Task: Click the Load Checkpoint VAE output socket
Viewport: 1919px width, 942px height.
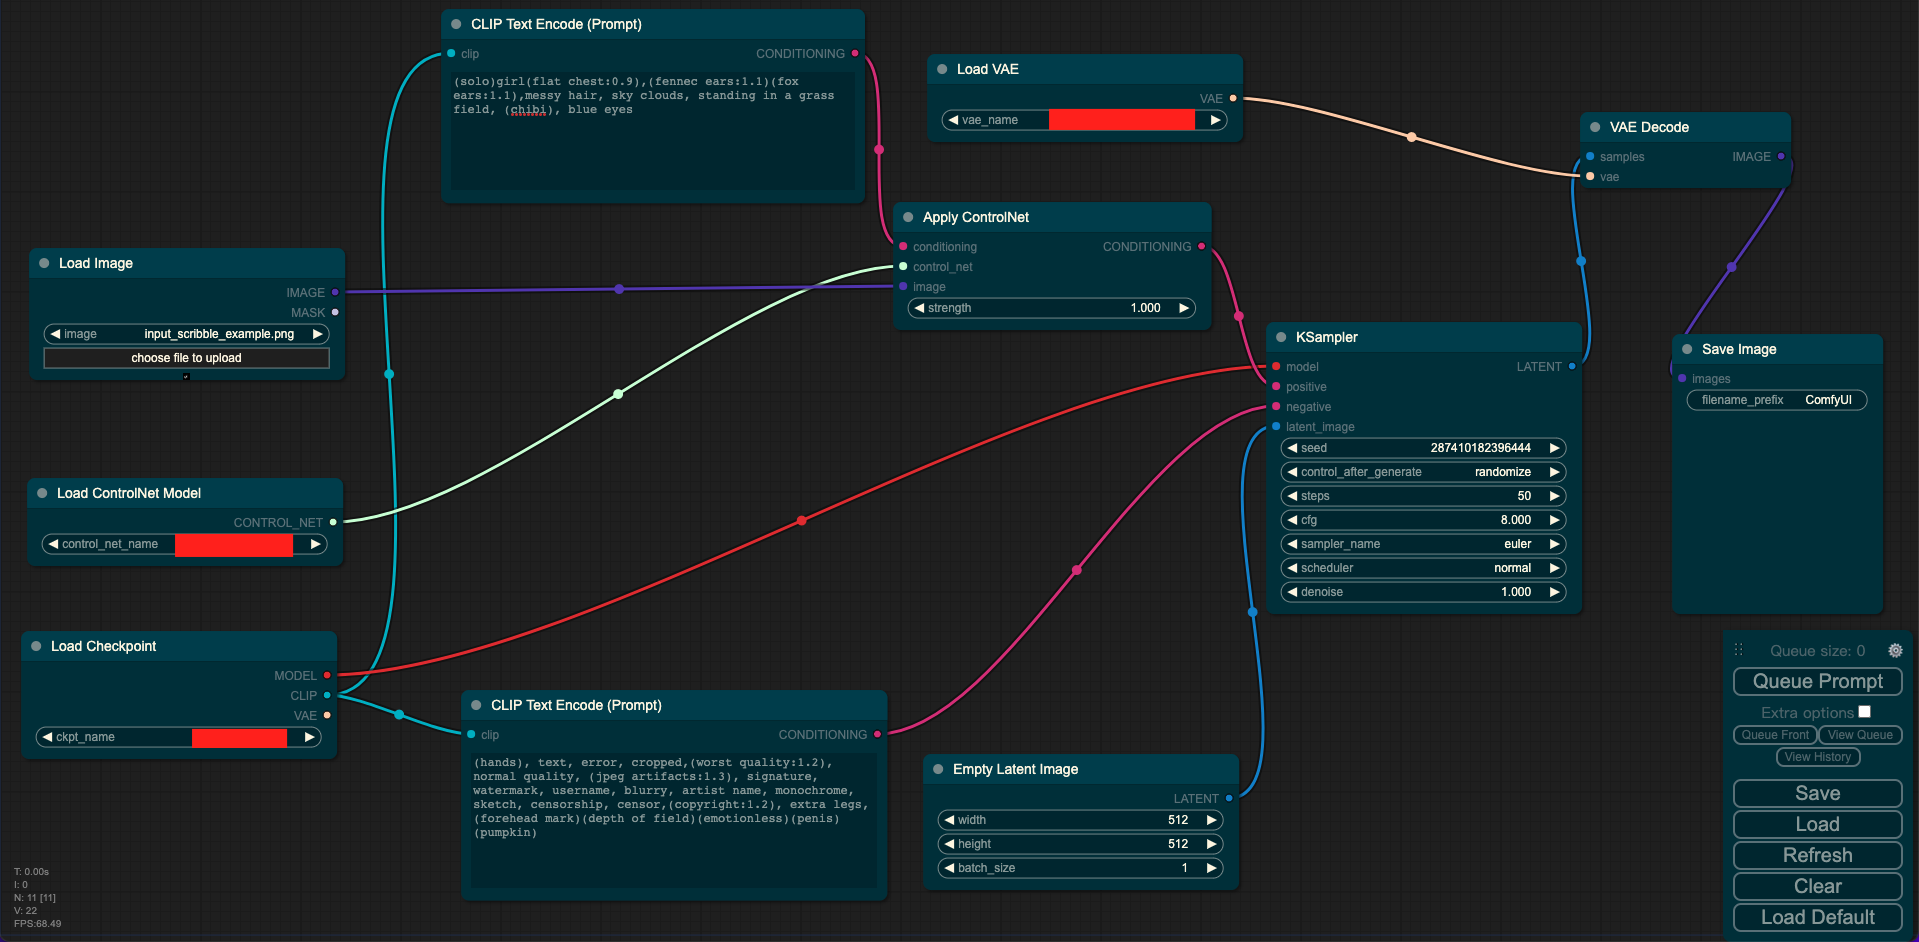Action: [327, 715]
